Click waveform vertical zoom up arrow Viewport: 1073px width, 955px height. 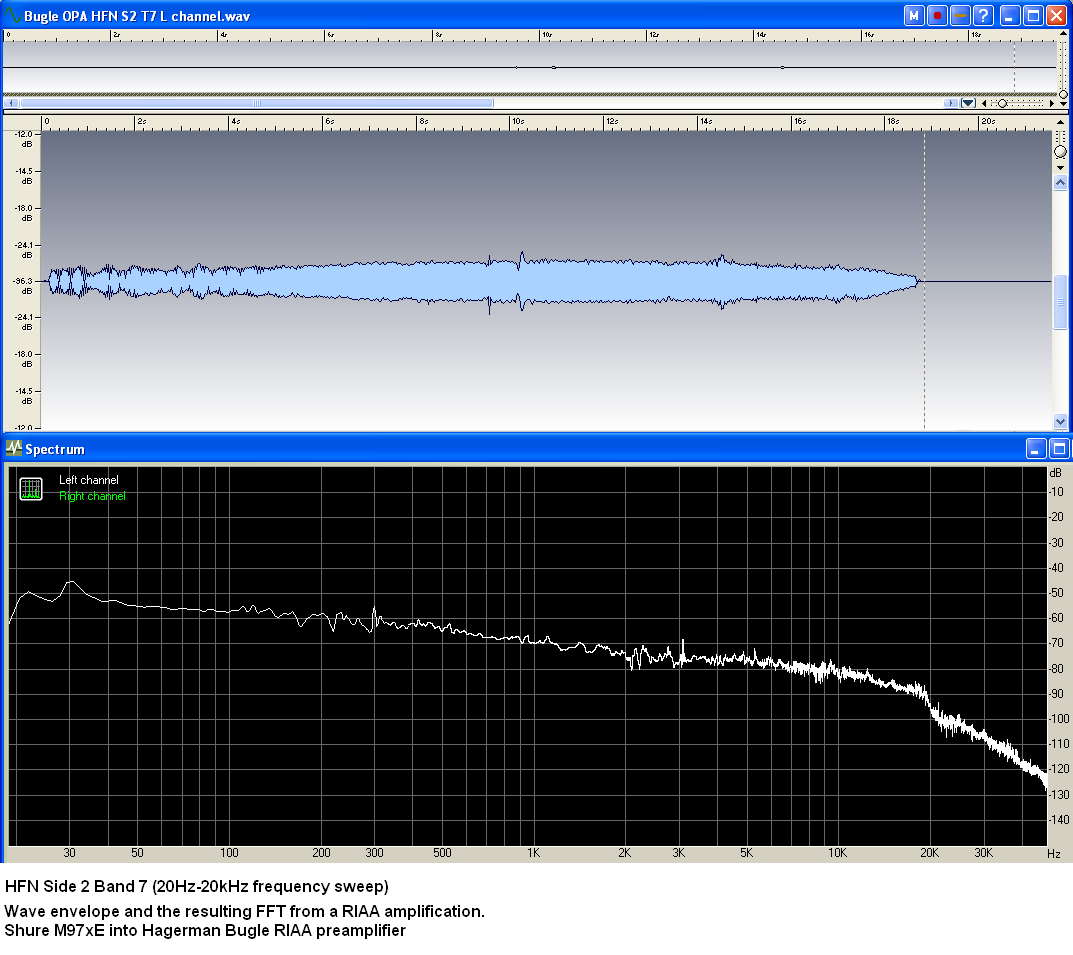[1060, 122]
